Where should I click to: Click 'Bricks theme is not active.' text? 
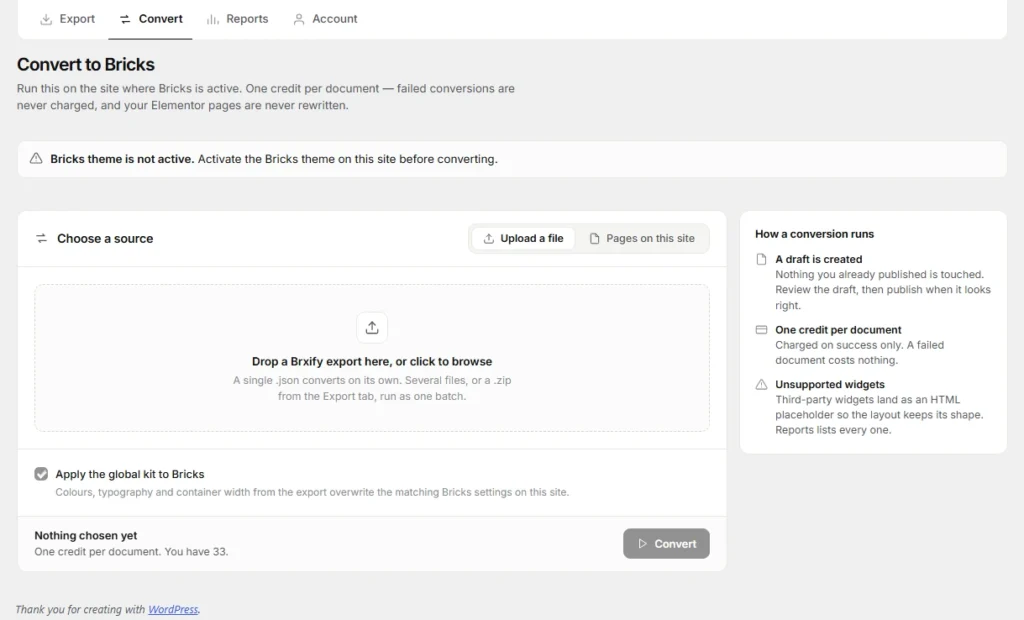[122, 159]
